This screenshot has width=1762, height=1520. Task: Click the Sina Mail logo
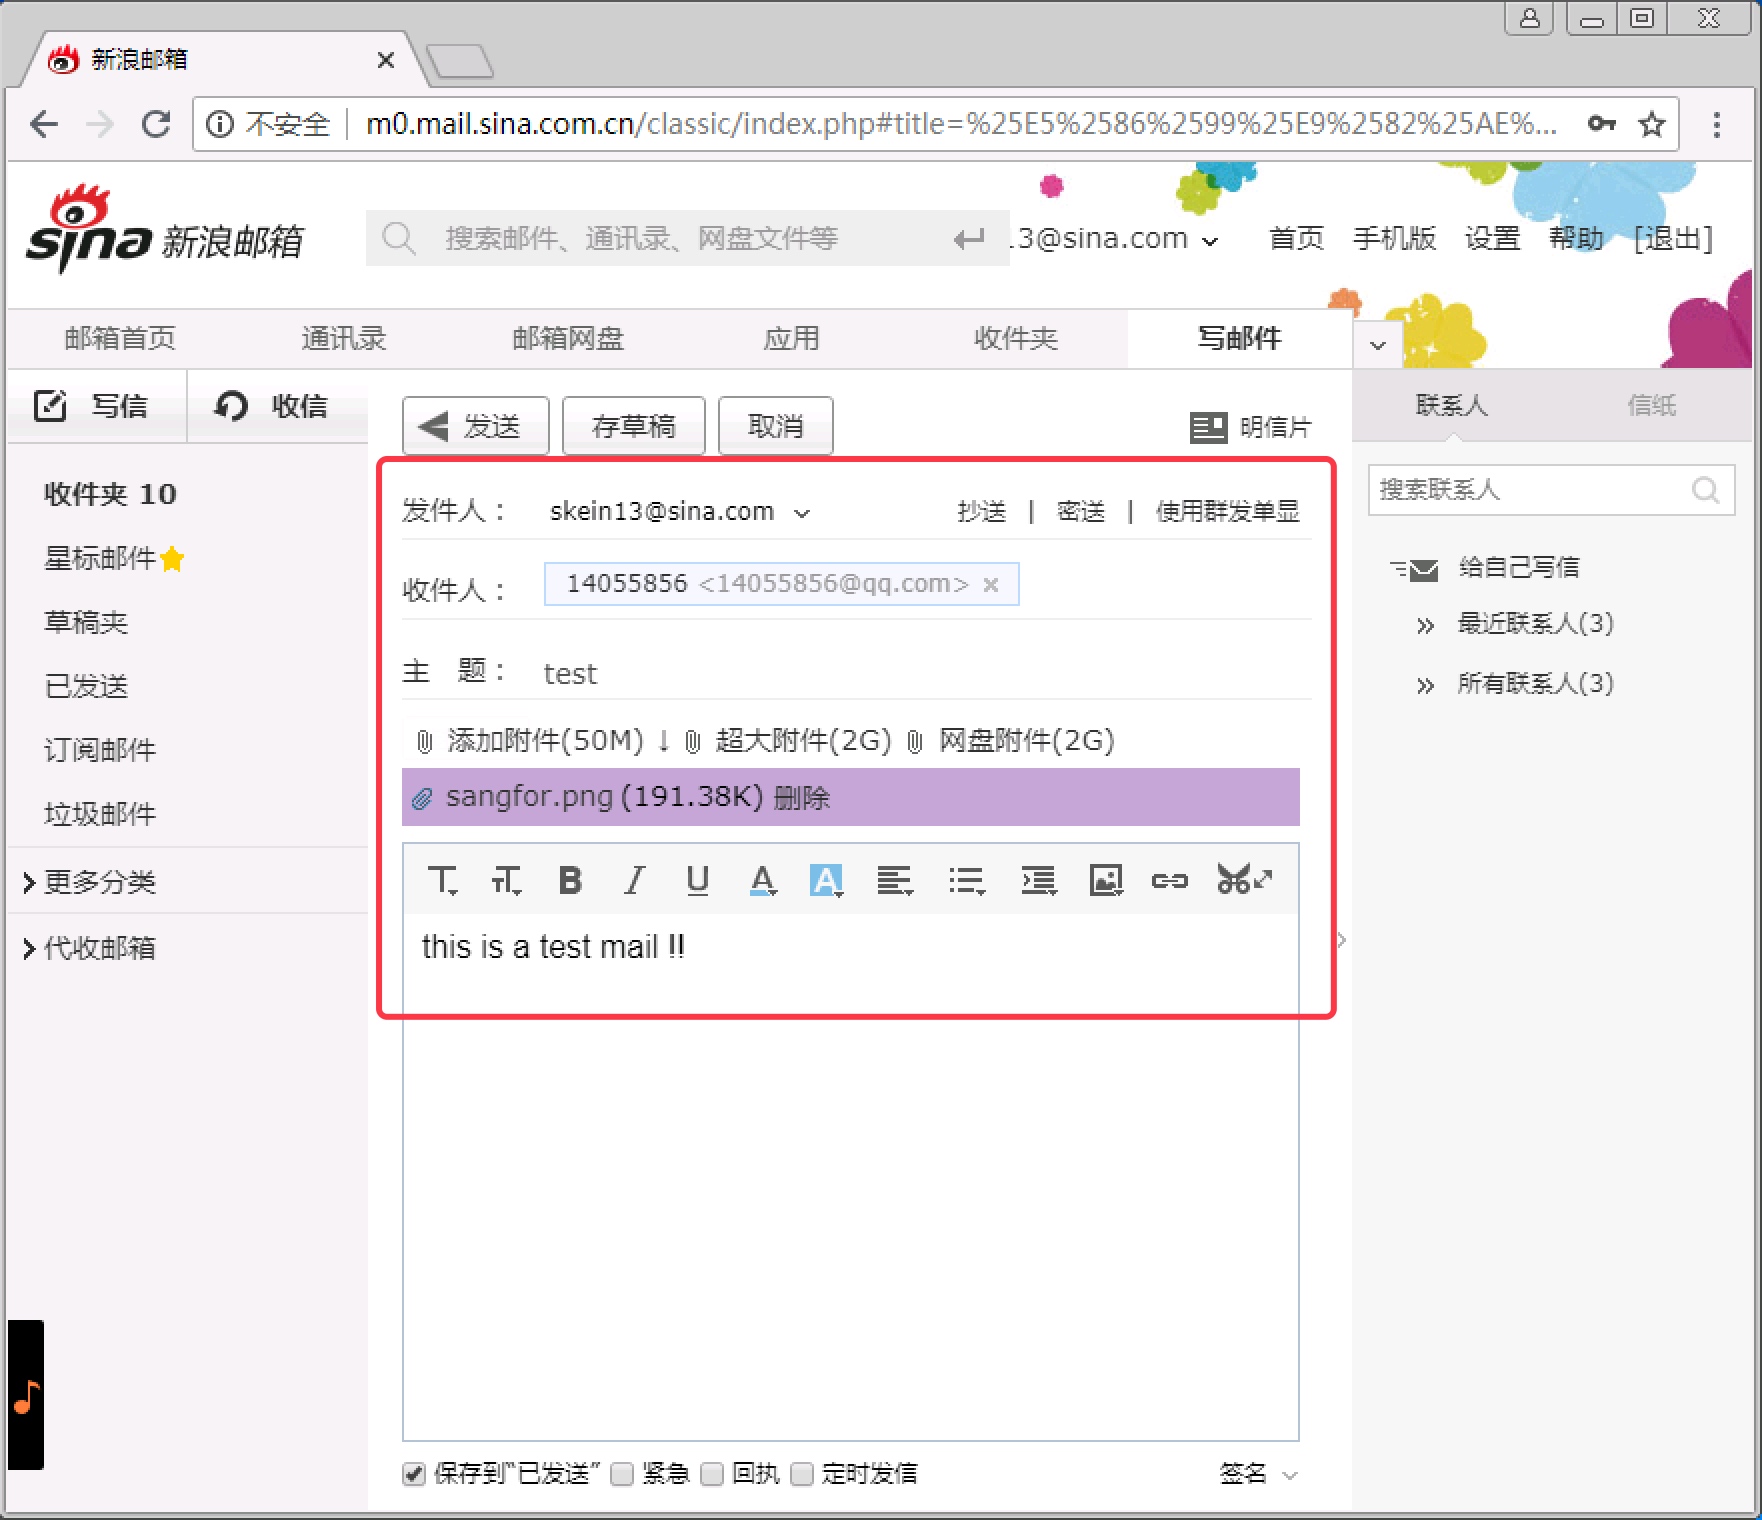coord(165,230)
